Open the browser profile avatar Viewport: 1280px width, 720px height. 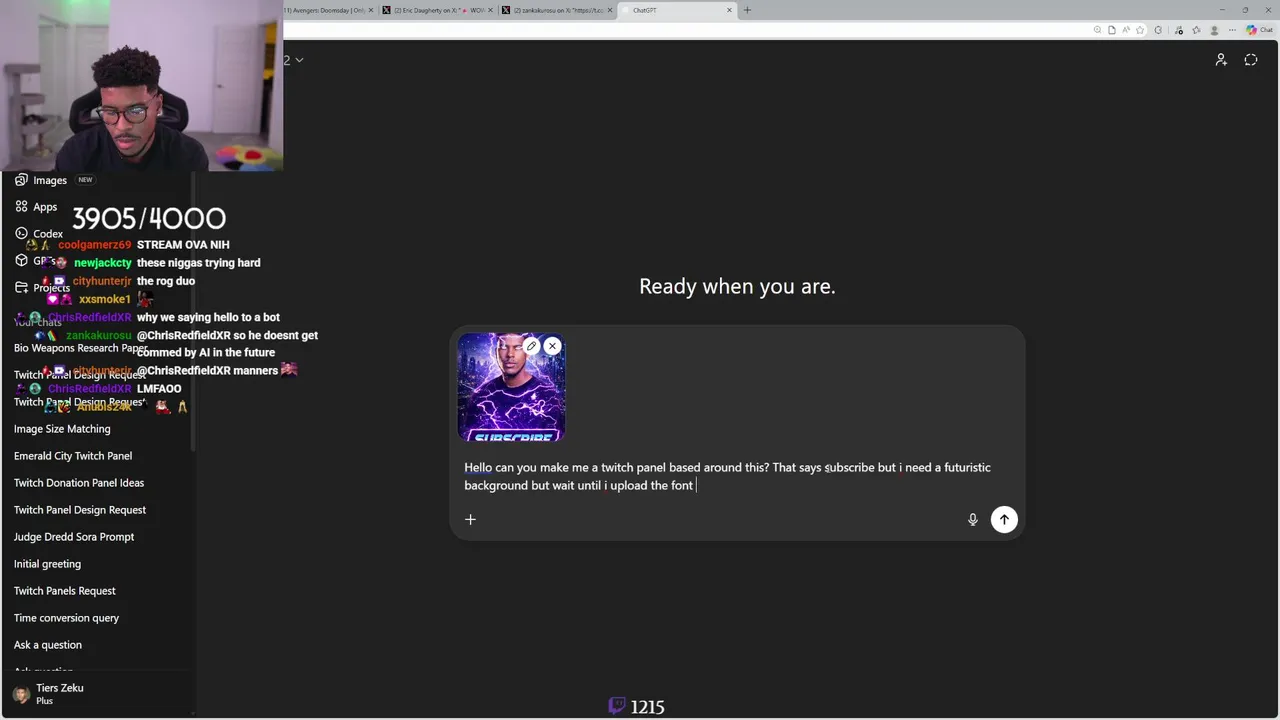(x=1214, y=30)
